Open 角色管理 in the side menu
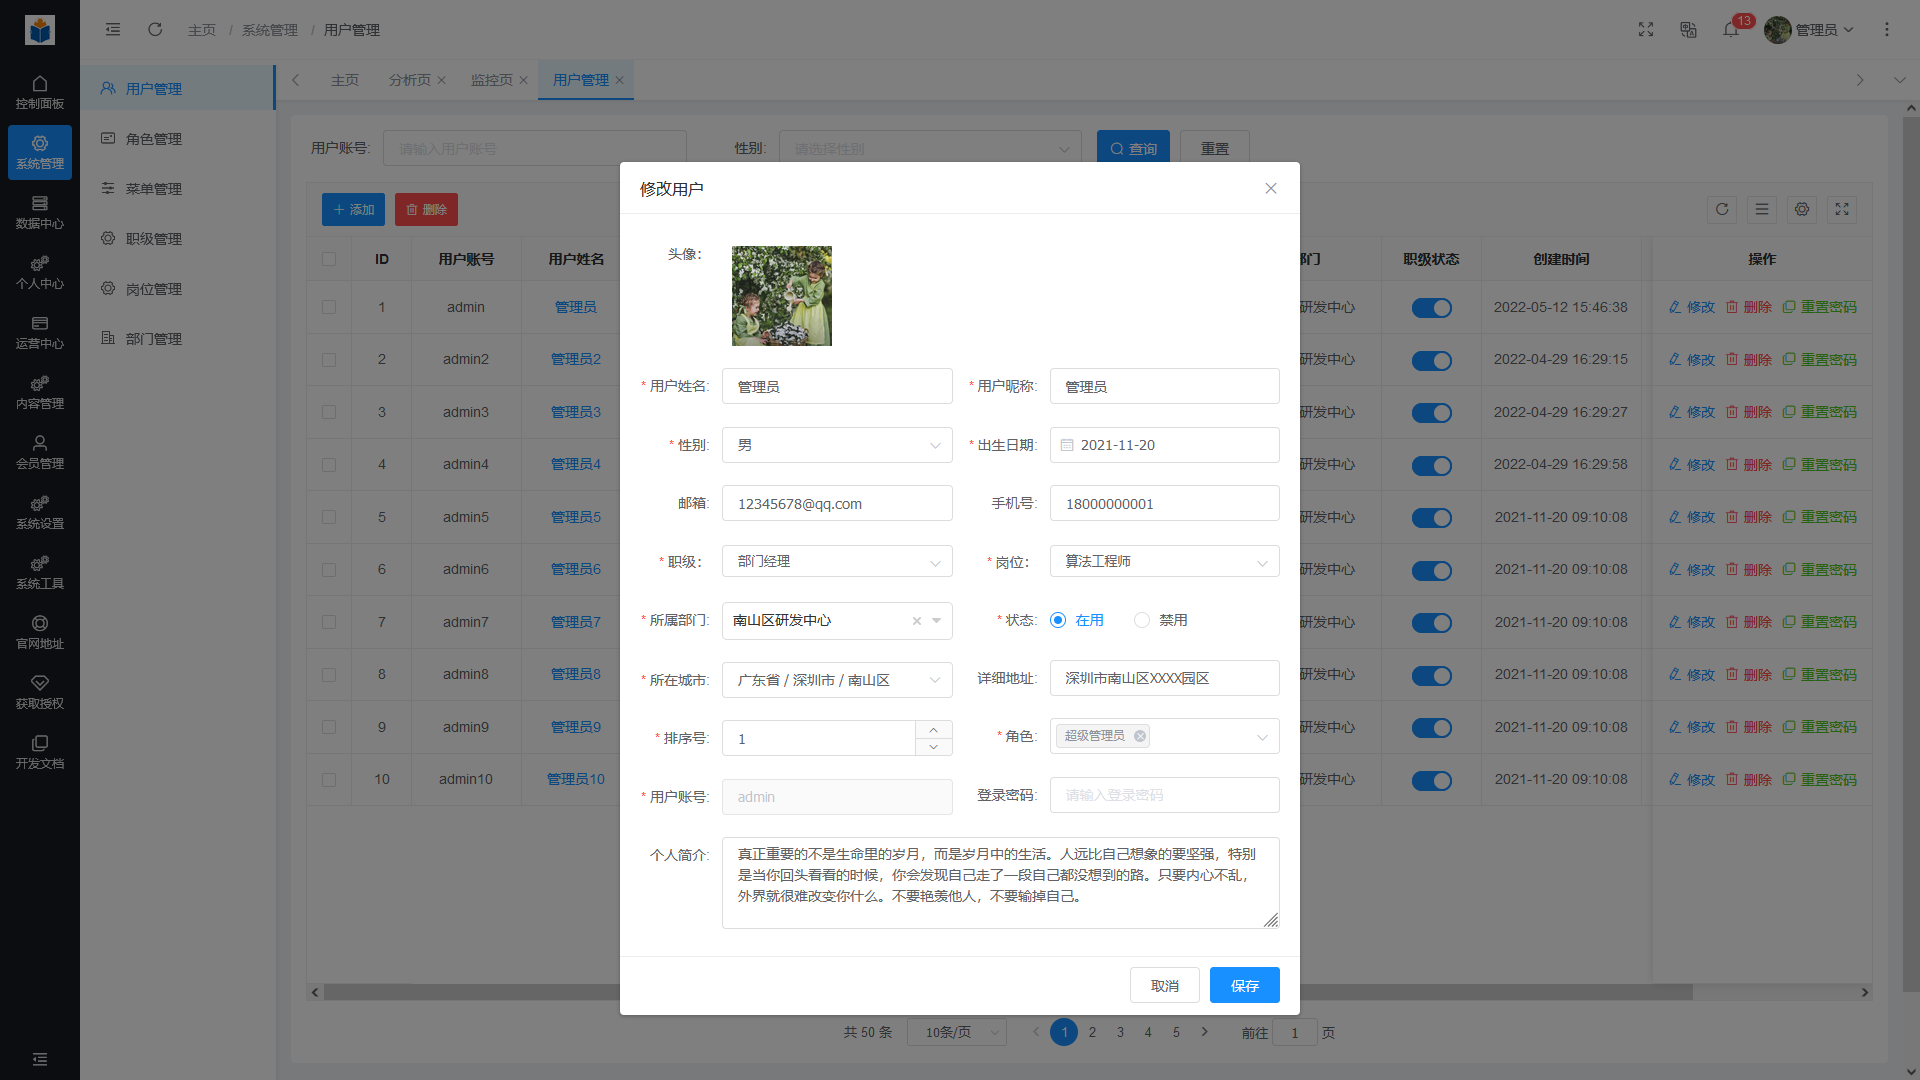 154,139
